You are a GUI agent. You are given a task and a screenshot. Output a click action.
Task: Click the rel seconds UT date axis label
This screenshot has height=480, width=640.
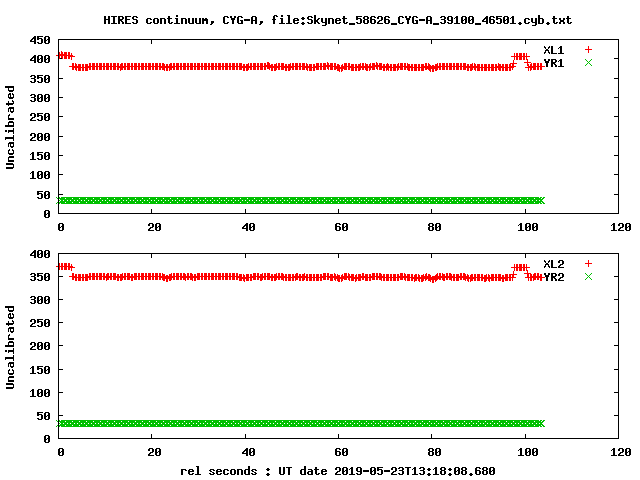coord(338,471)
